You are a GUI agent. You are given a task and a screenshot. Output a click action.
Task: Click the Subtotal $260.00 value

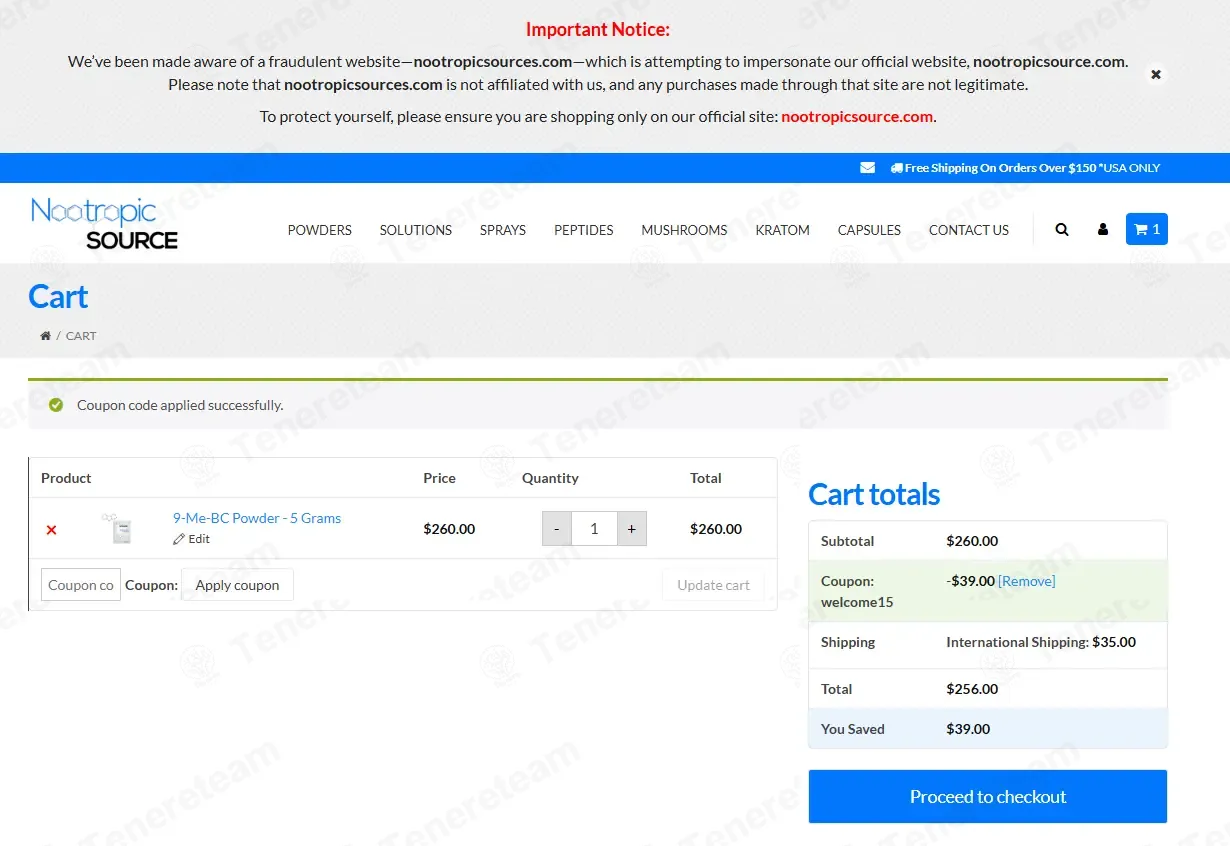pos(972,541)
